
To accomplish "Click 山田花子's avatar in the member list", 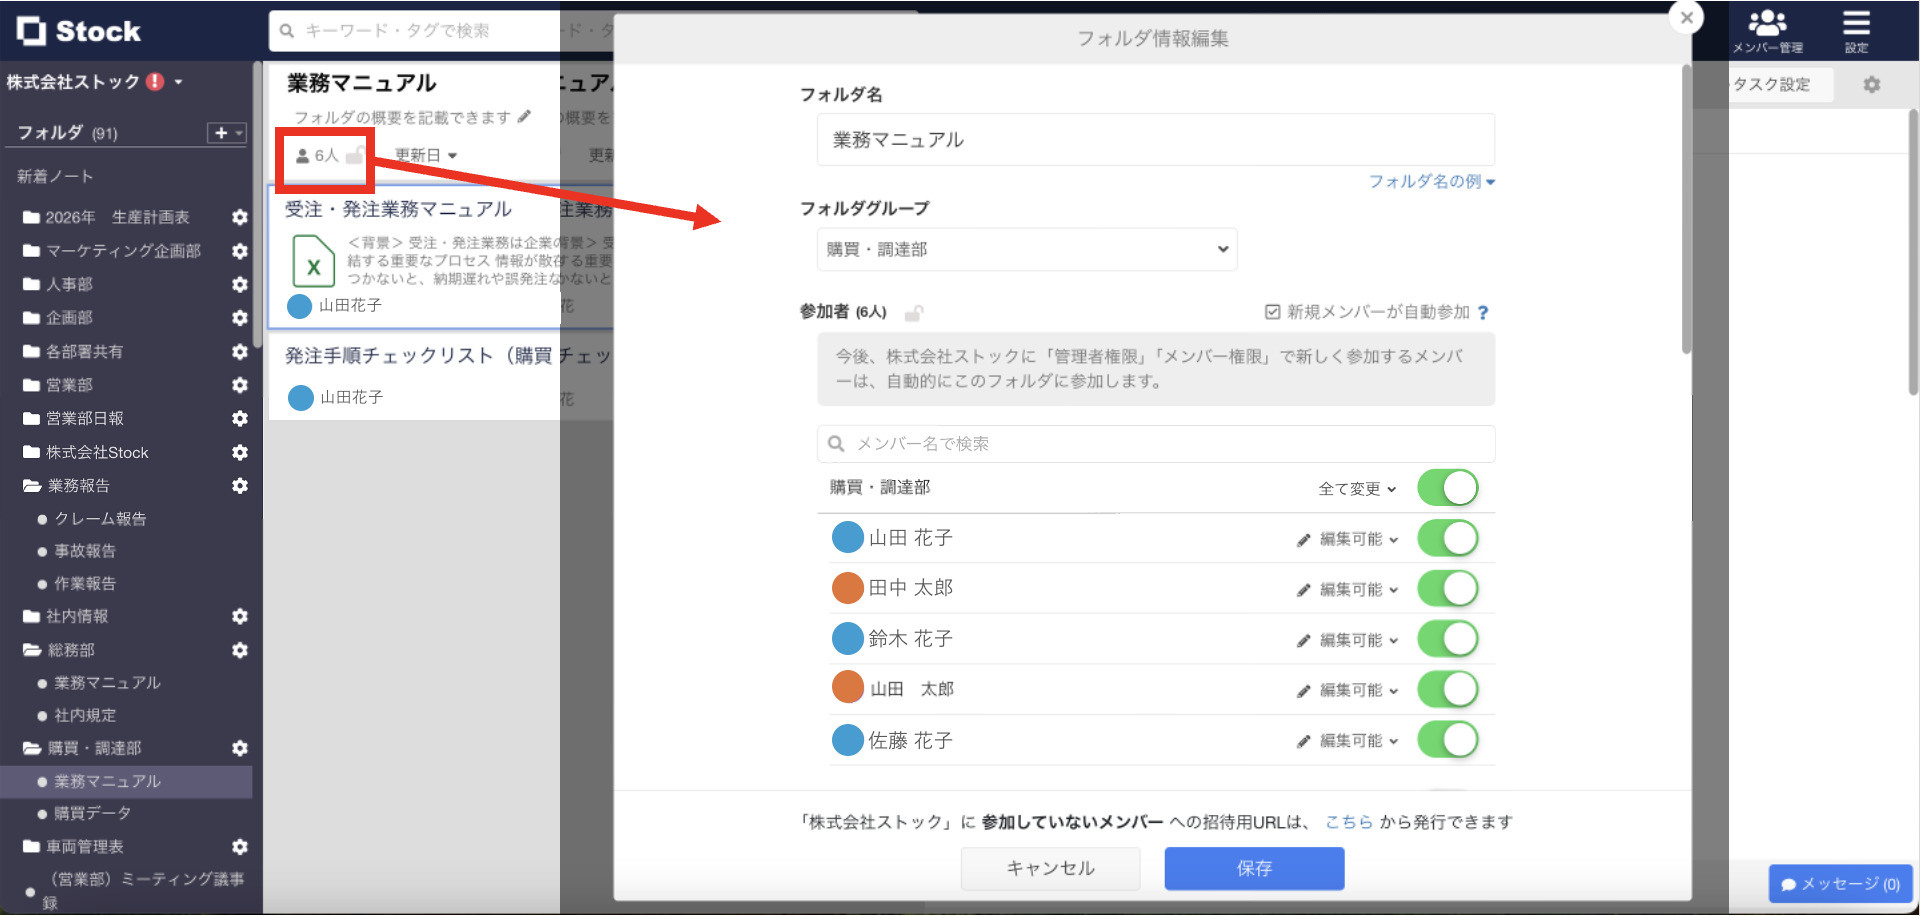I will click(846, 537).
